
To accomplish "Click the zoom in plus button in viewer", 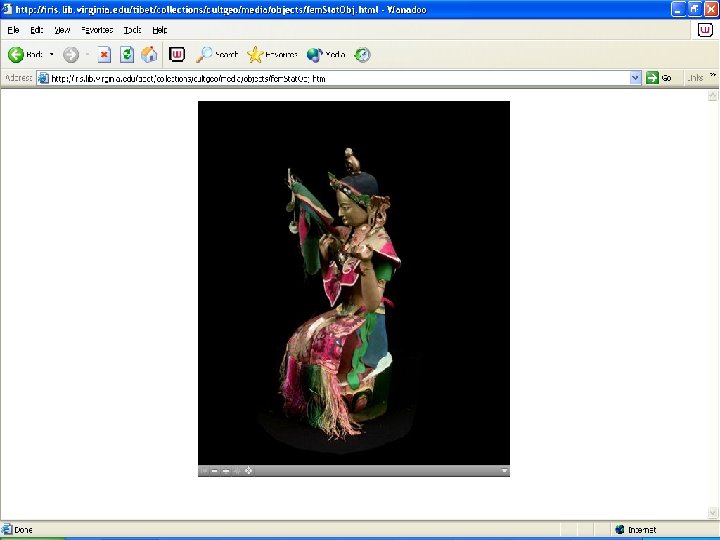I will (226, 471).
